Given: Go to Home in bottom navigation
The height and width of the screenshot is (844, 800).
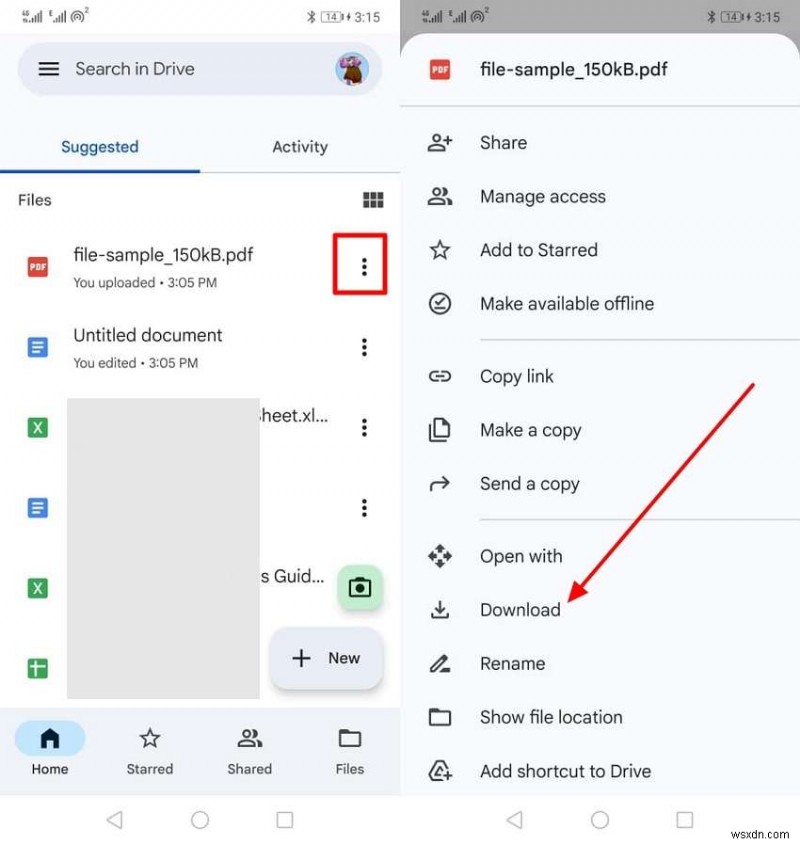Looking at the screenshot, I should click(x=50, y=749).
